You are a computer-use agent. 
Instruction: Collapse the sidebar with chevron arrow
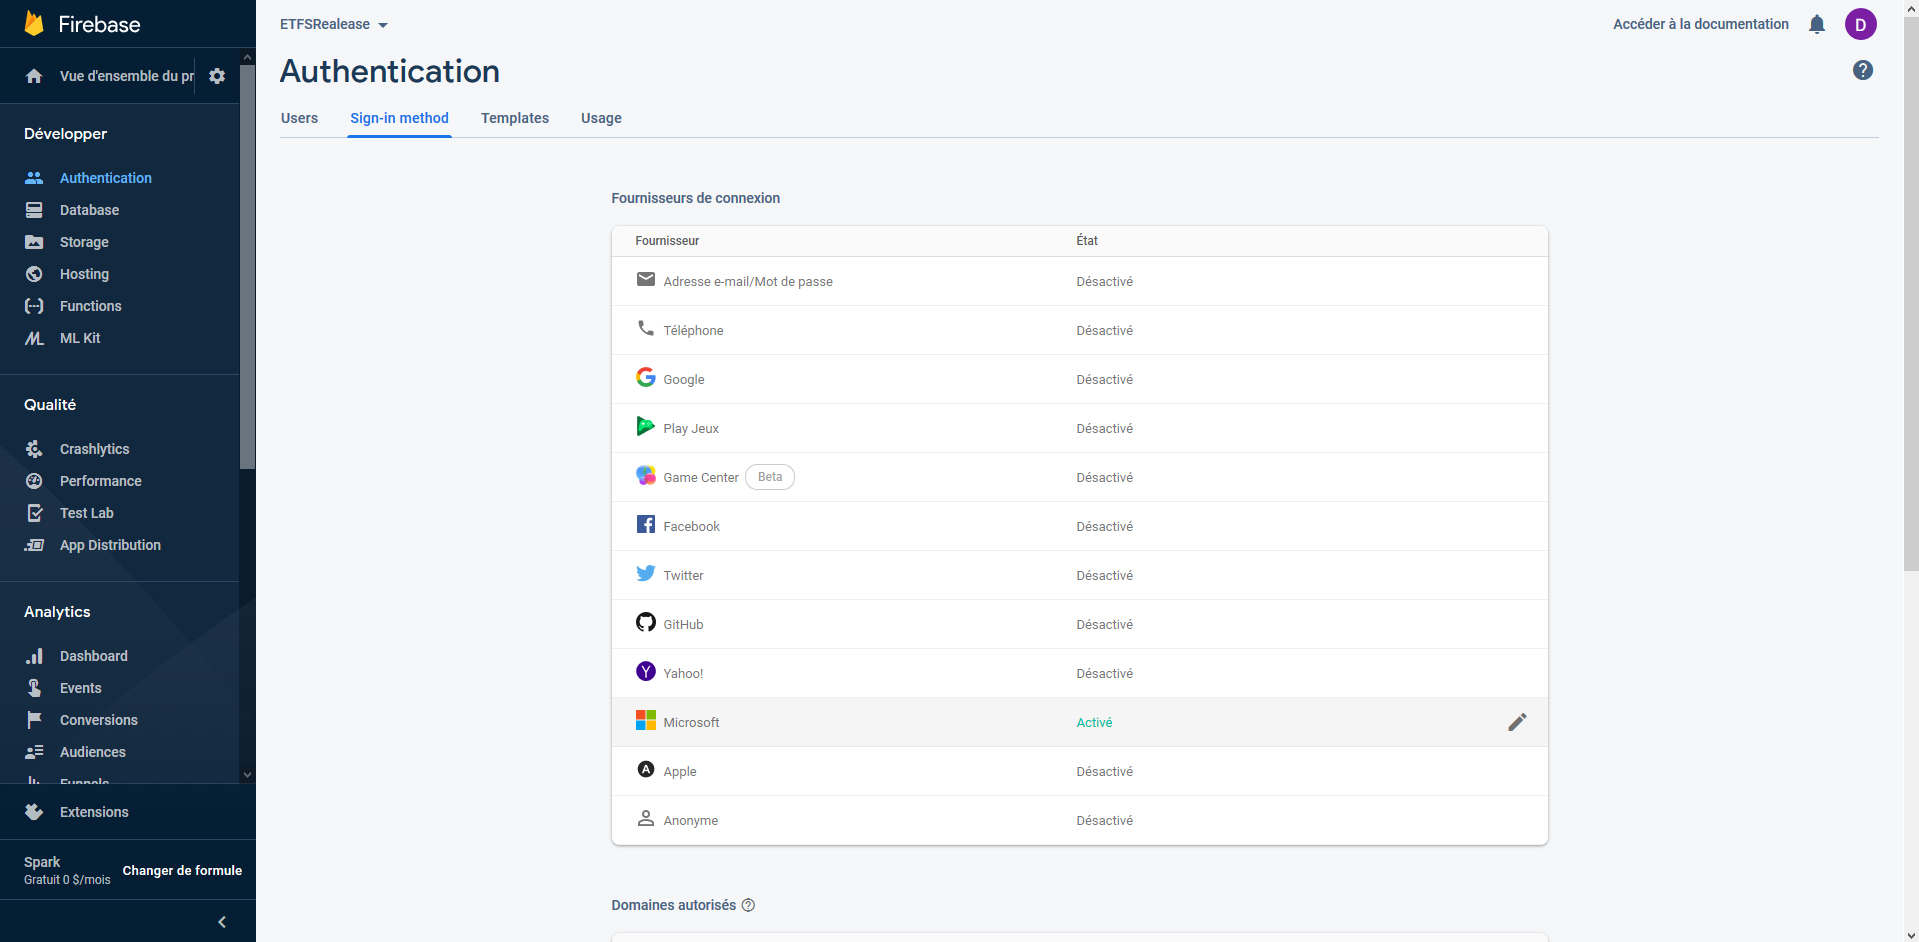pyautogui.click(x=222, y=922)
